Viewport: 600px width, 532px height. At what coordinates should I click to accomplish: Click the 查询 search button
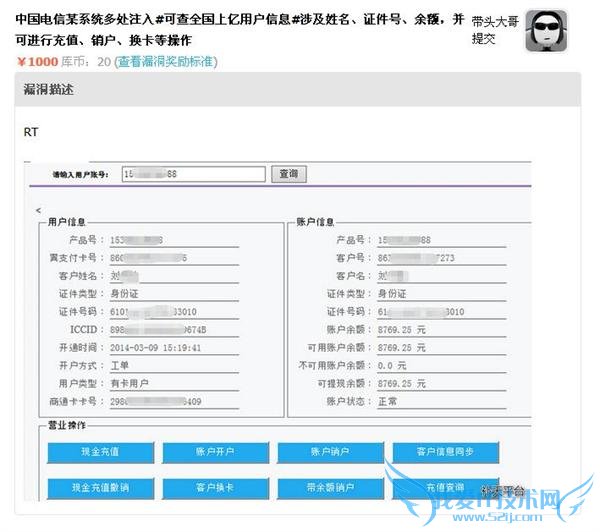tap(289, 174)
